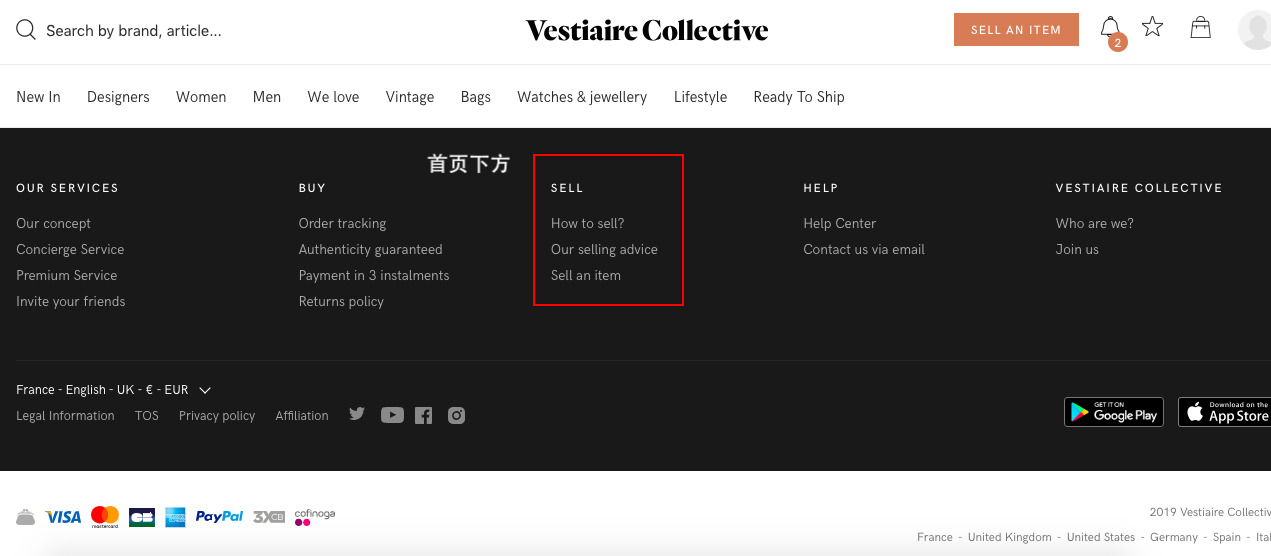
Task: Open the Twitter footer icon
Action: click(357, 414)
